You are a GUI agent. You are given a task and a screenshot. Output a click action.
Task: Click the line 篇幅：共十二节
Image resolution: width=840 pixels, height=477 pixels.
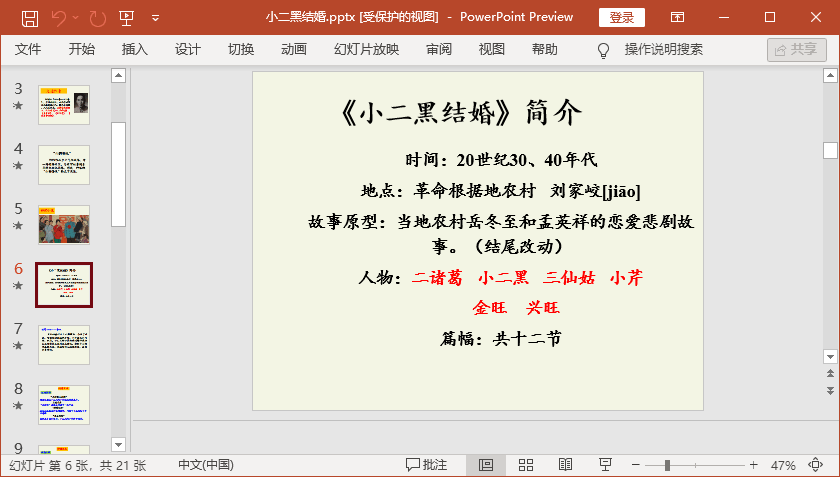coord(501,339)
